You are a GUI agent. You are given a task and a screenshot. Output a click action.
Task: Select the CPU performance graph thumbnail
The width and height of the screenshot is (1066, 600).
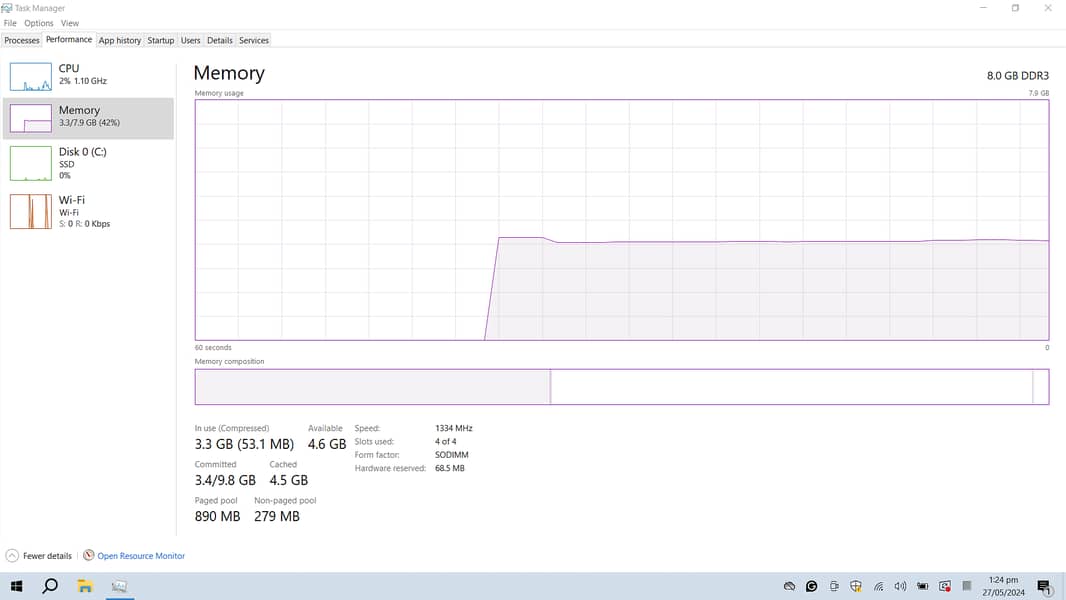(30, 77)
